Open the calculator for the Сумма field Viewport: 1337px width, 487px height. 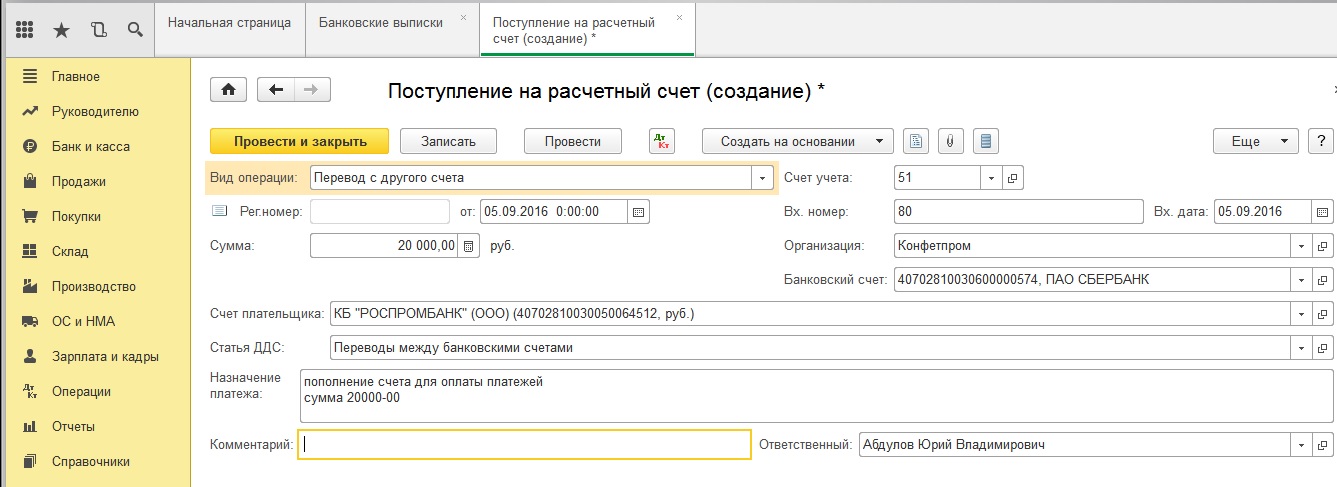[466, 246]
